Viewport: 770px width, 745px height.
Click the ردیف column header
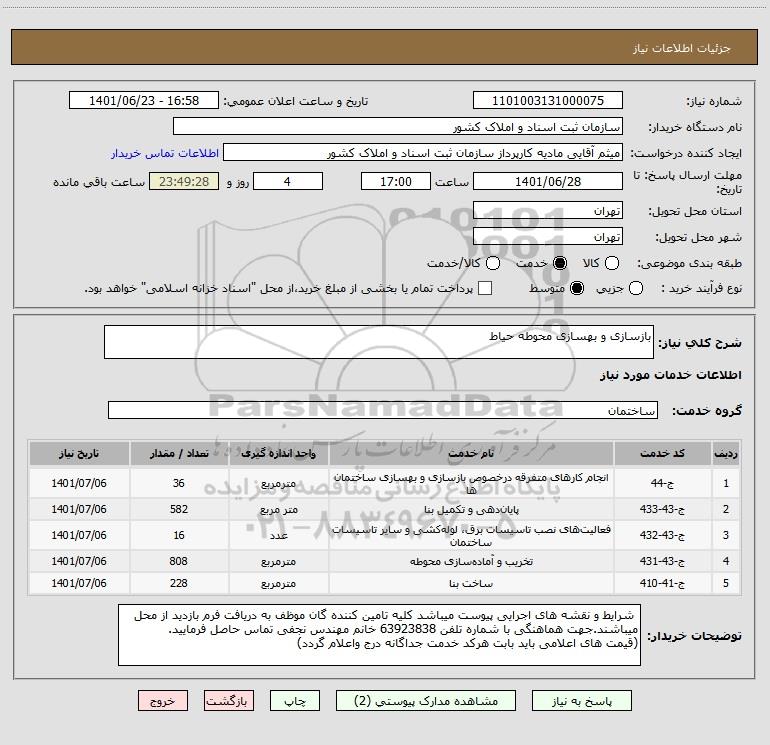point(726,453)
